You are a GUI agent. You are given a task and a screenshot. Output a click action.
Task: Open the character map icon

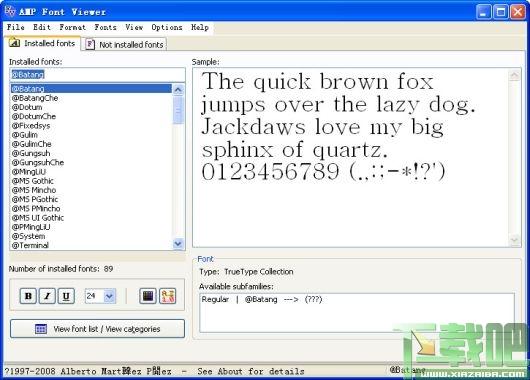coord(167,296)
